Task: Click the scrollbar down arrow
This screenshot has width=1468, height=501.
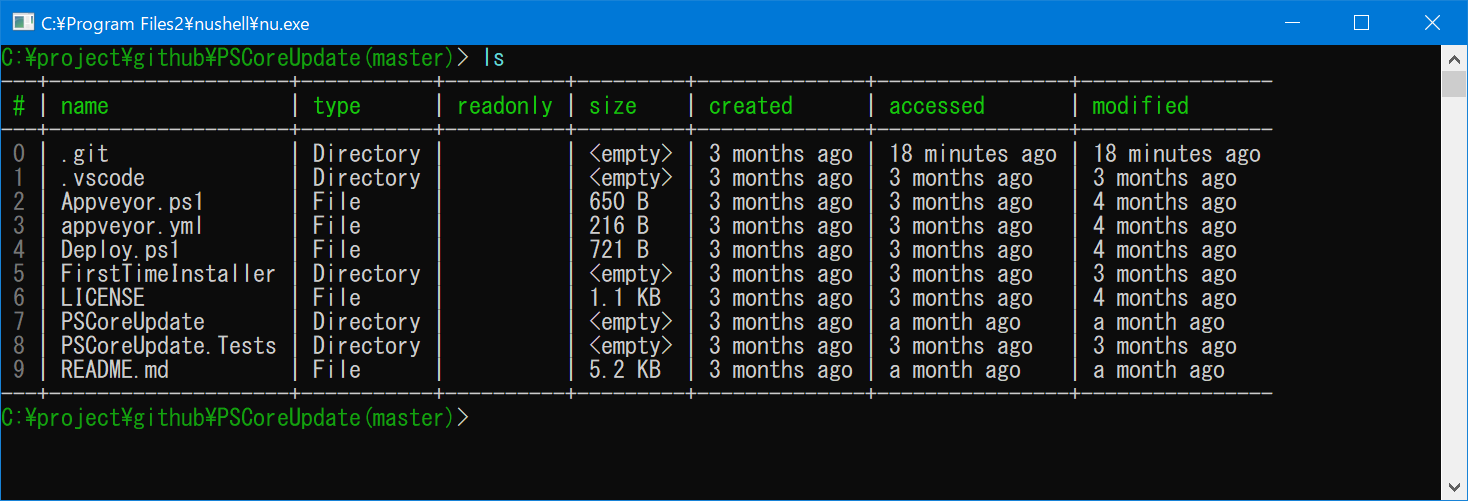Action: [x=1455, y=488]
